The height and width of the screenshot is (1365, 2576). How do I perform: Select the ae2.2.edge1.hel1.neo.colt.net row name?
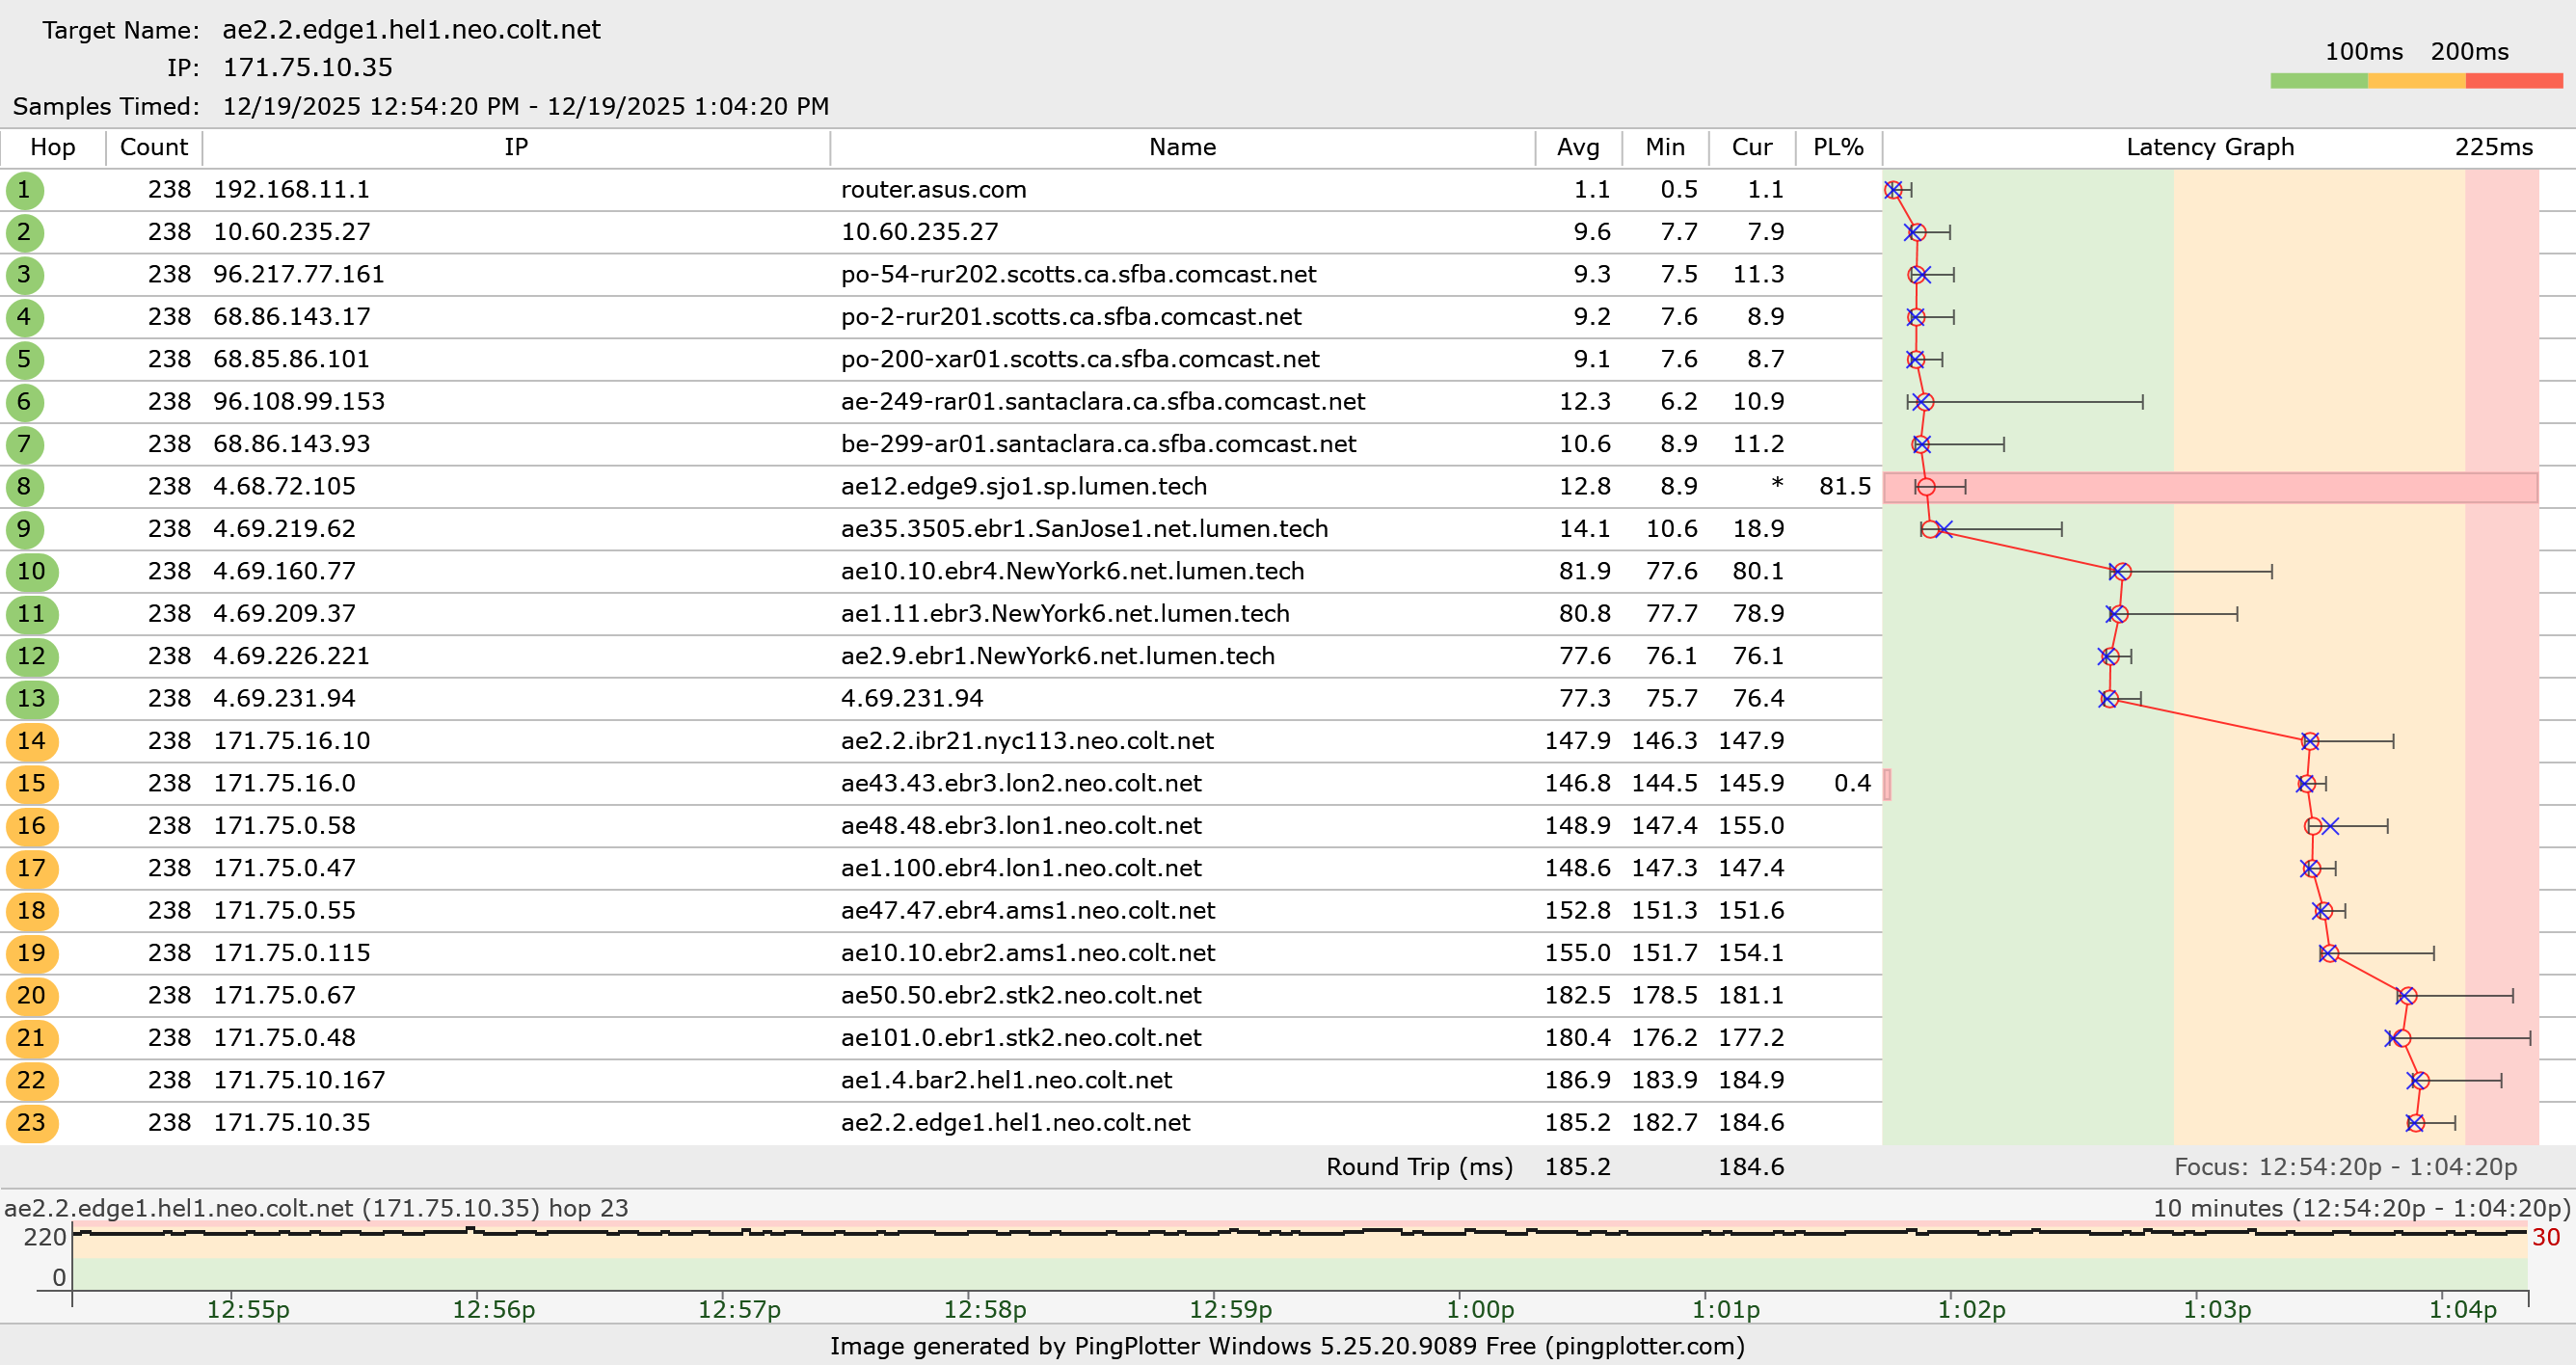(x=1015, y=1123)
